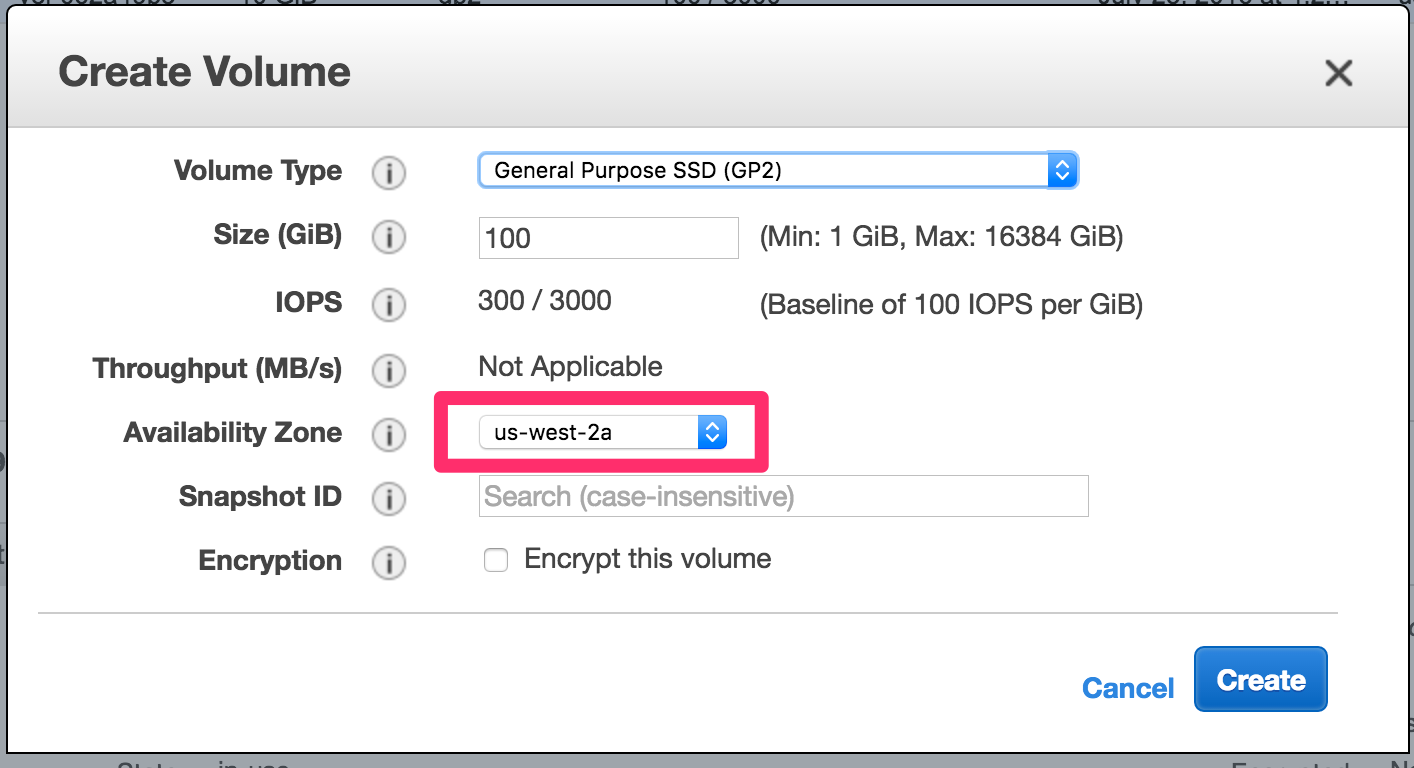The height and width of the screenshot is (768, 1414).
Task: Click the Cancel link
Action: (x=1128, y=688)
